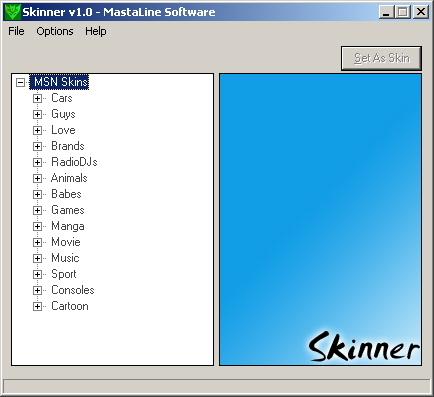Select the Babes tree item

[x=66, y=194]
